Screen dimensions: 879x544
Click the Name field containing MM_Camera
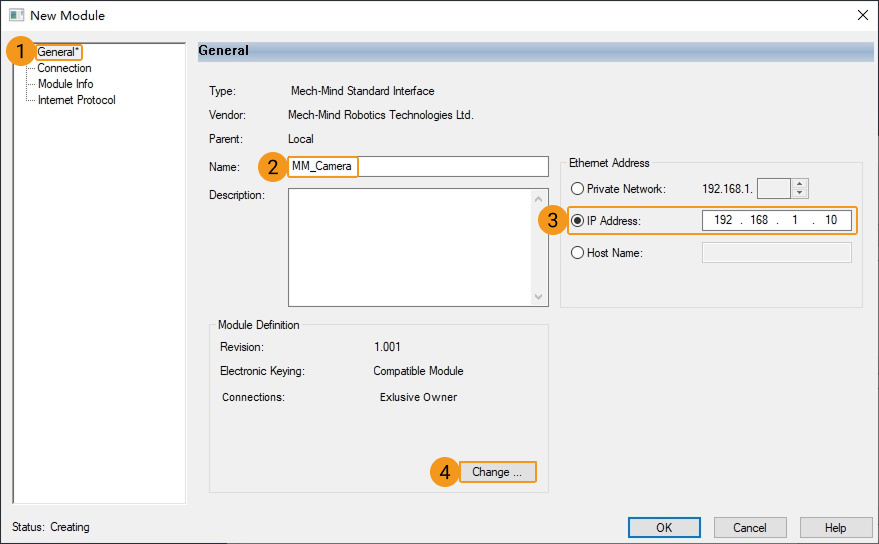click(418, 166)
